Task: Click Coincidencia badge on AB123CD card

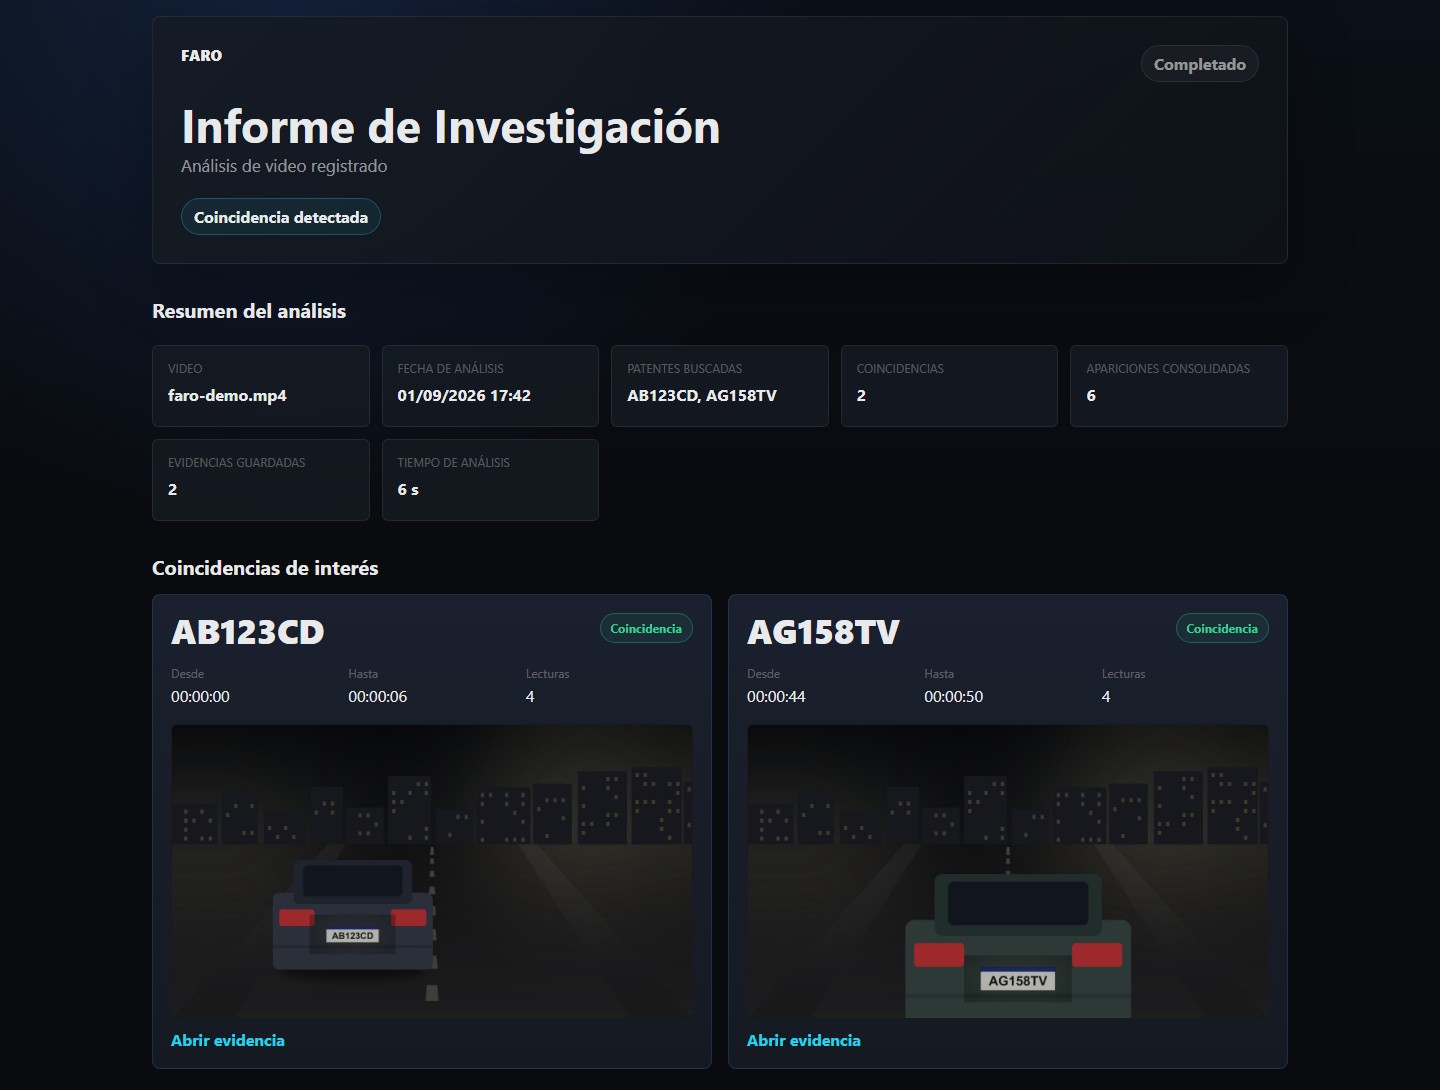Action: pos(646,628)
